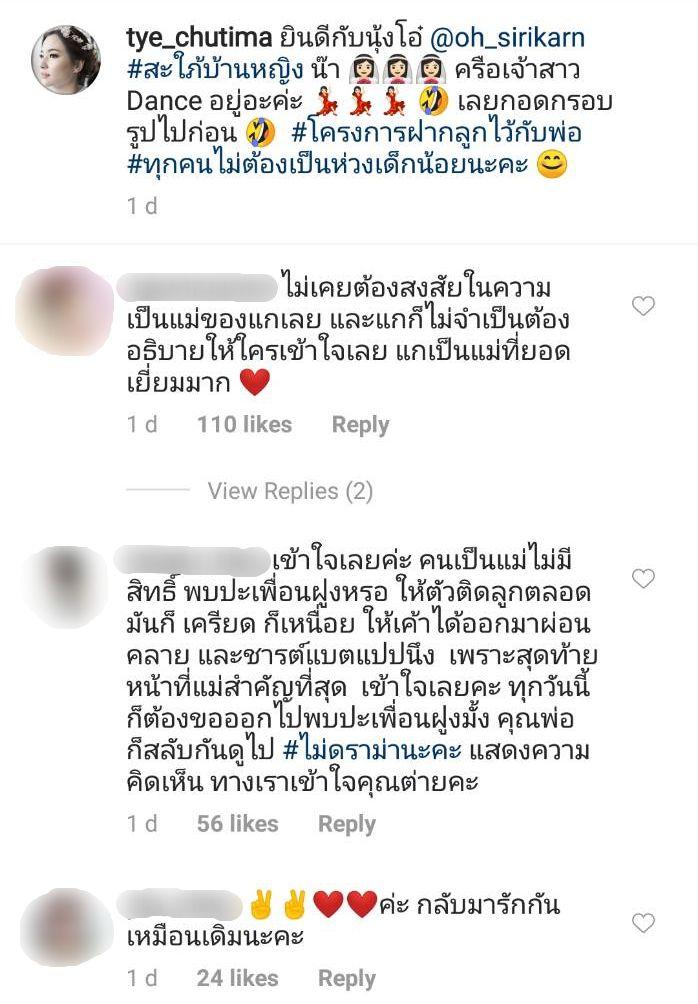
Task: Like the comment with 110 likes
Action: click(643, 306)
